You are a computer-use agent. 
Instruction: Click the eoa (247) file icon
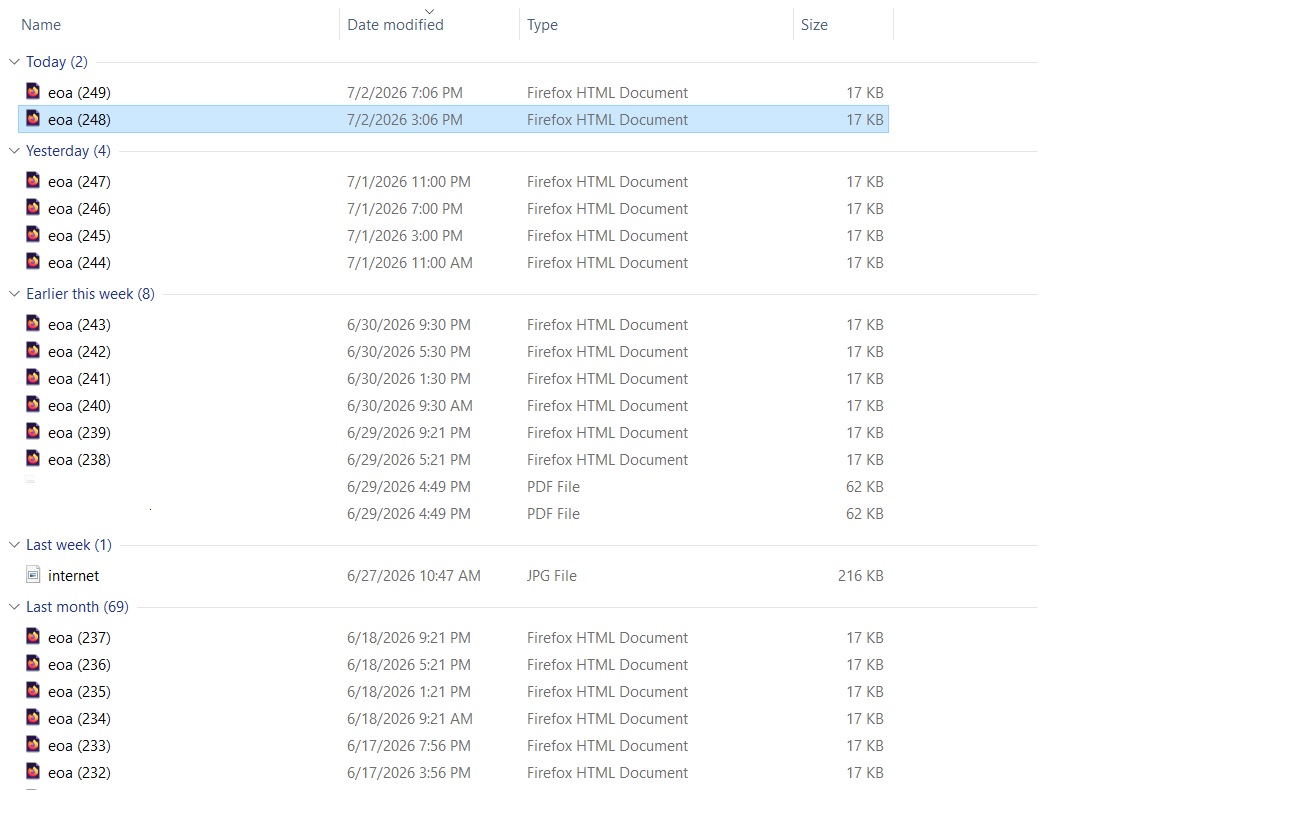click(33, 180)
